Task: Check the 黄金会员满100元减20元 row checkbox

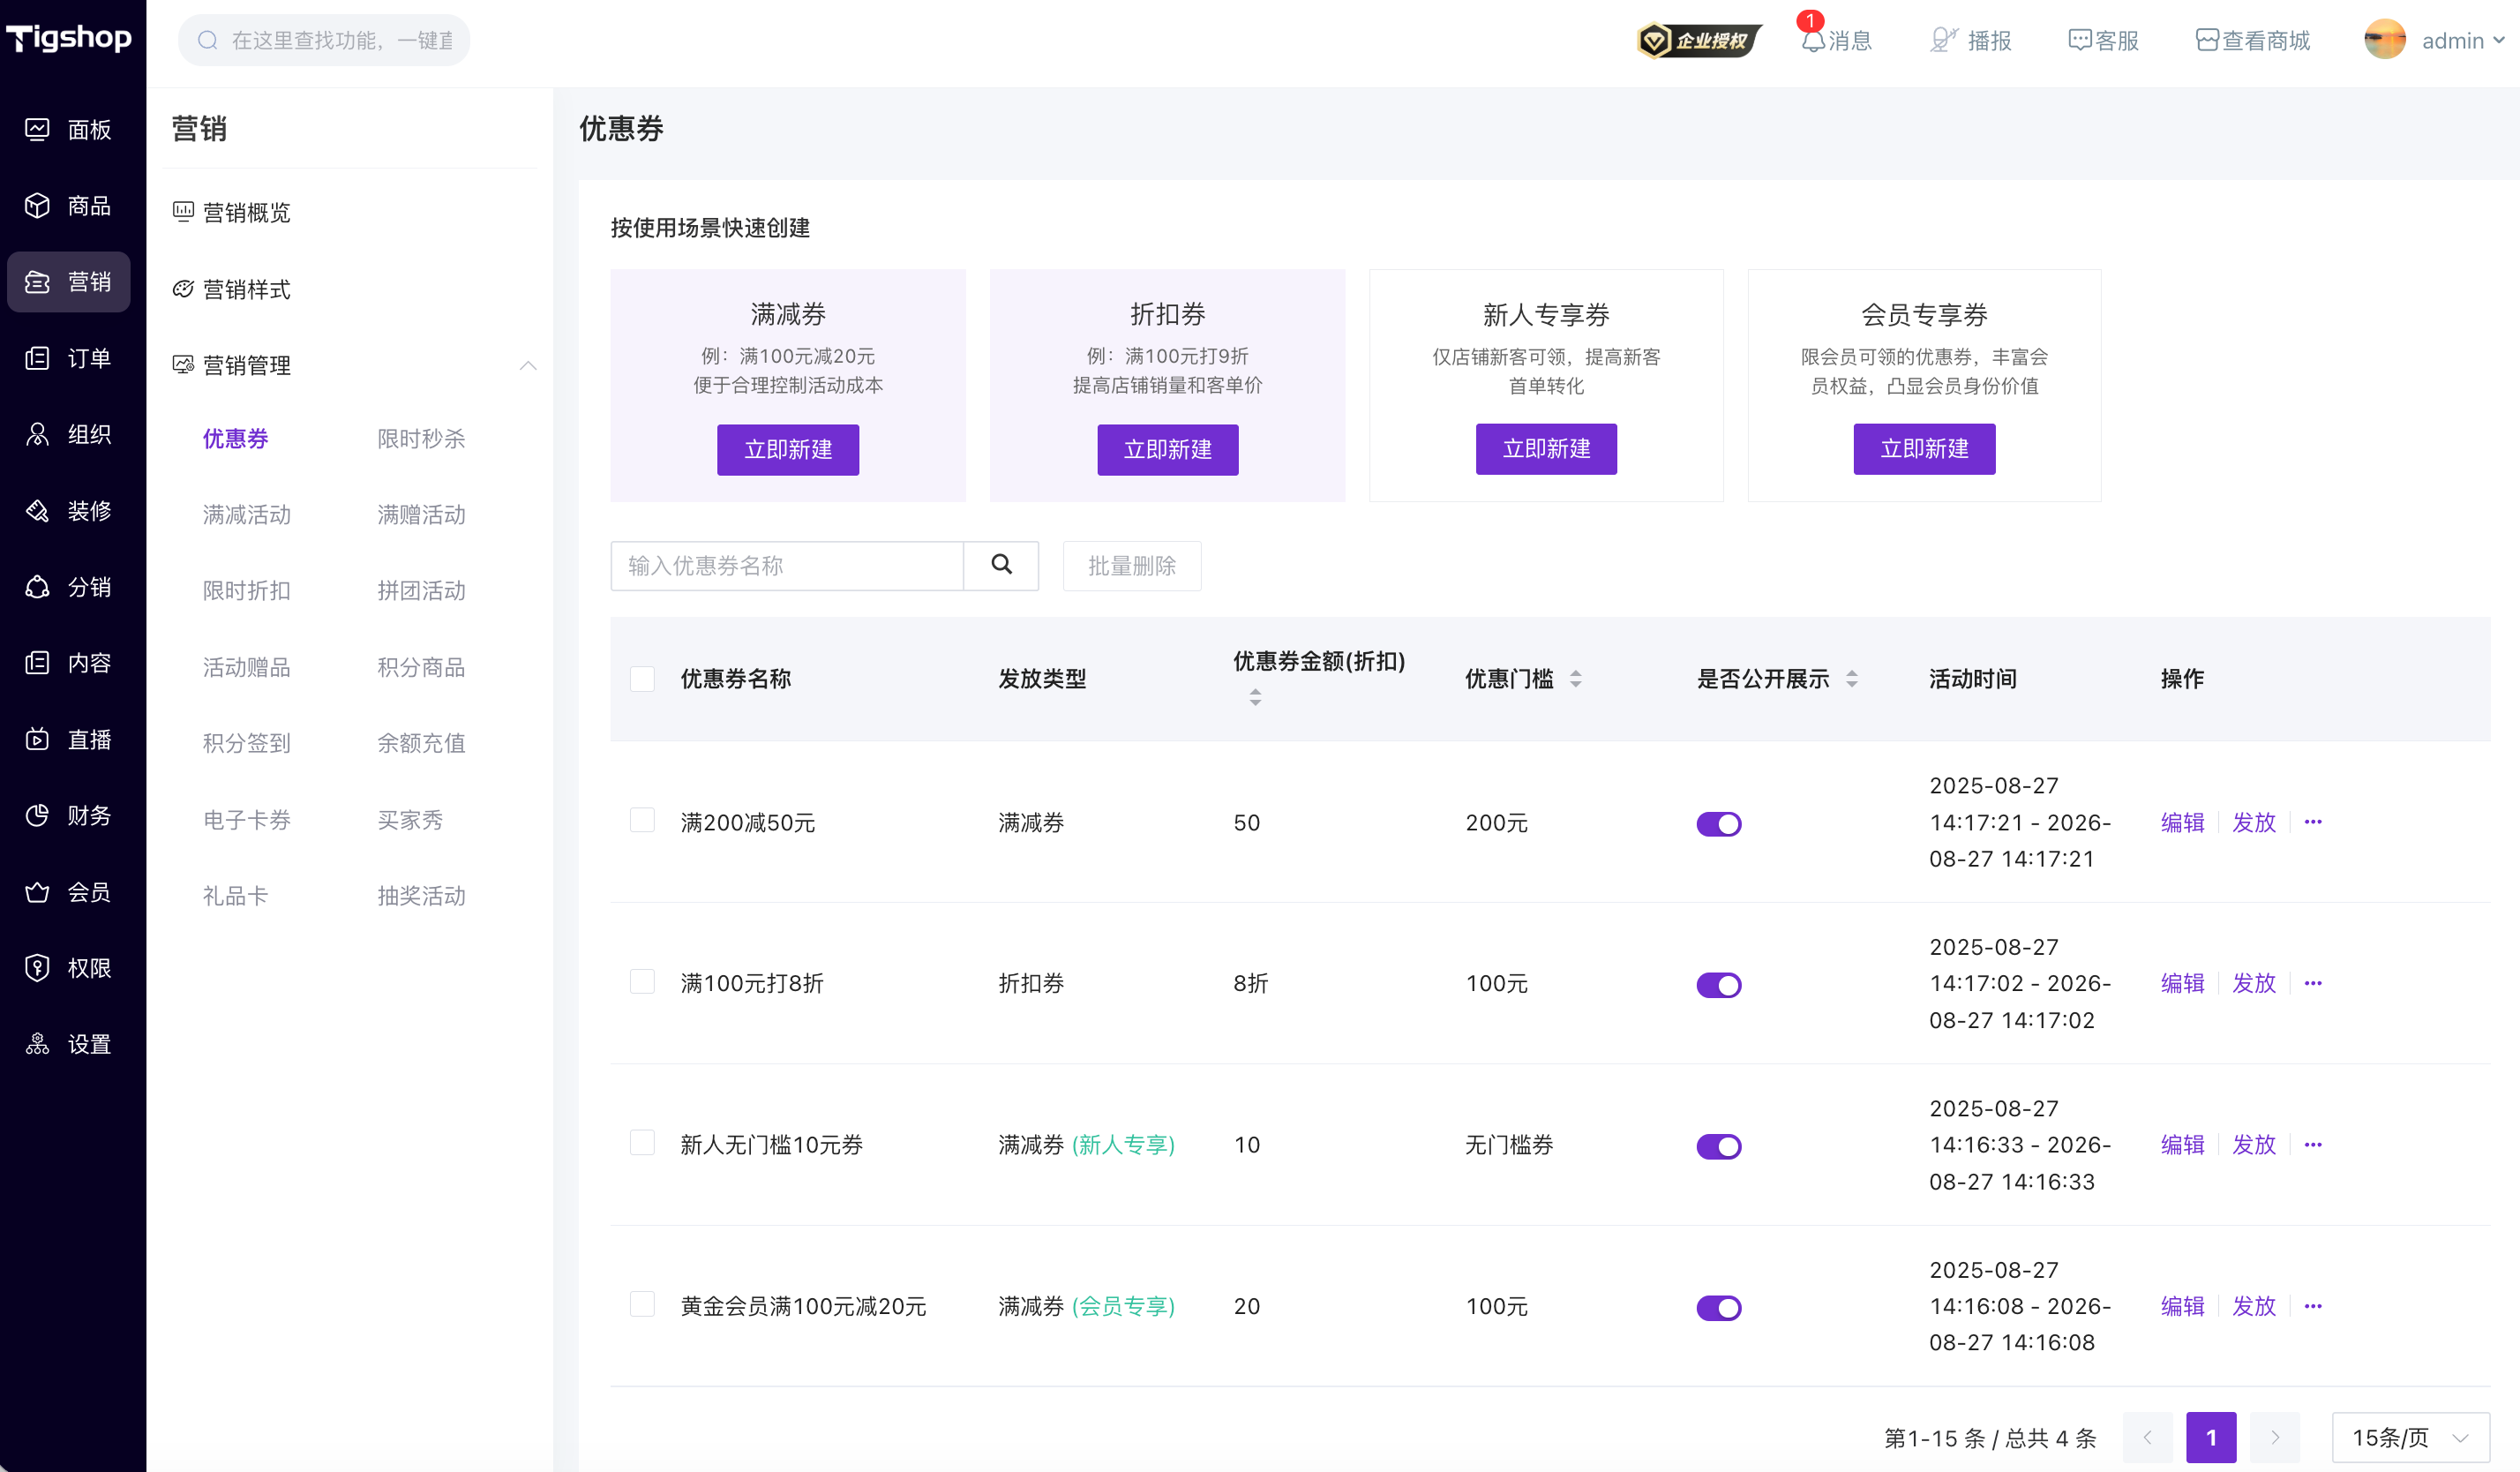Action: (x=642, y=1304)
